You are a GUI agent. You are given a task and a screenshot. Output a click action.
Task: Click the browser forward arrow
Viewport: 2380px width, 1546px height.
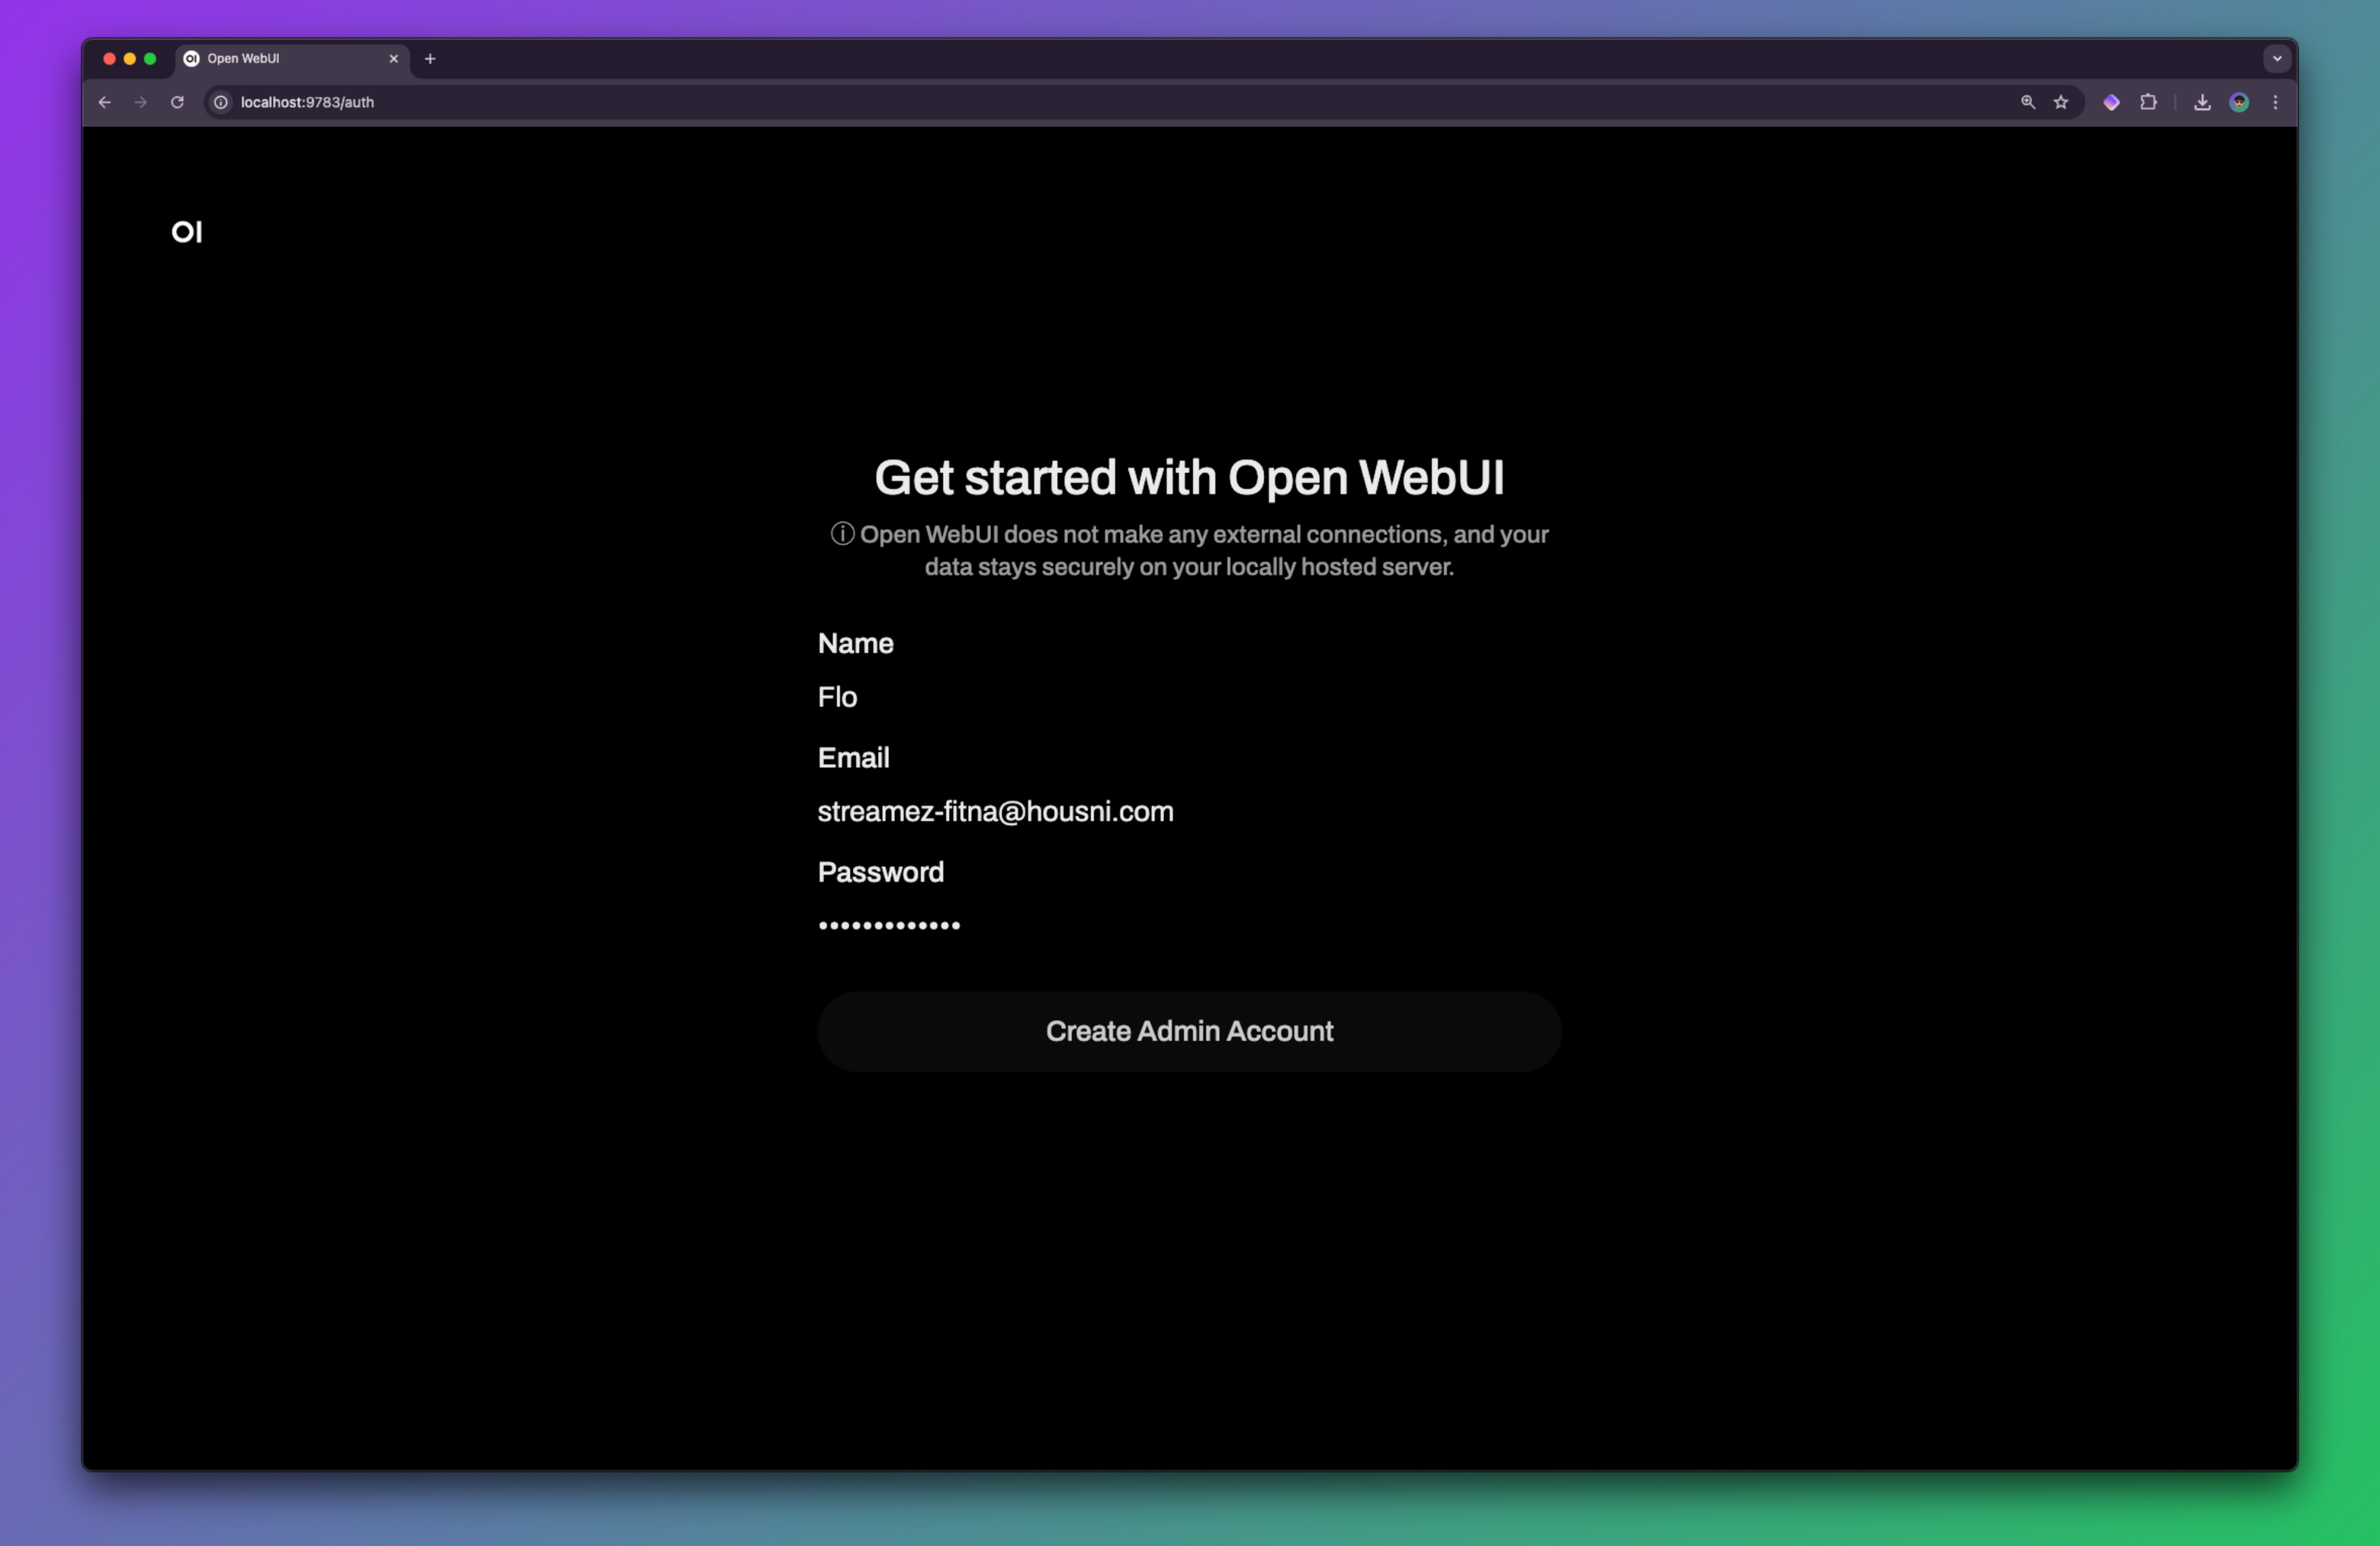click(x=141, y=102)
